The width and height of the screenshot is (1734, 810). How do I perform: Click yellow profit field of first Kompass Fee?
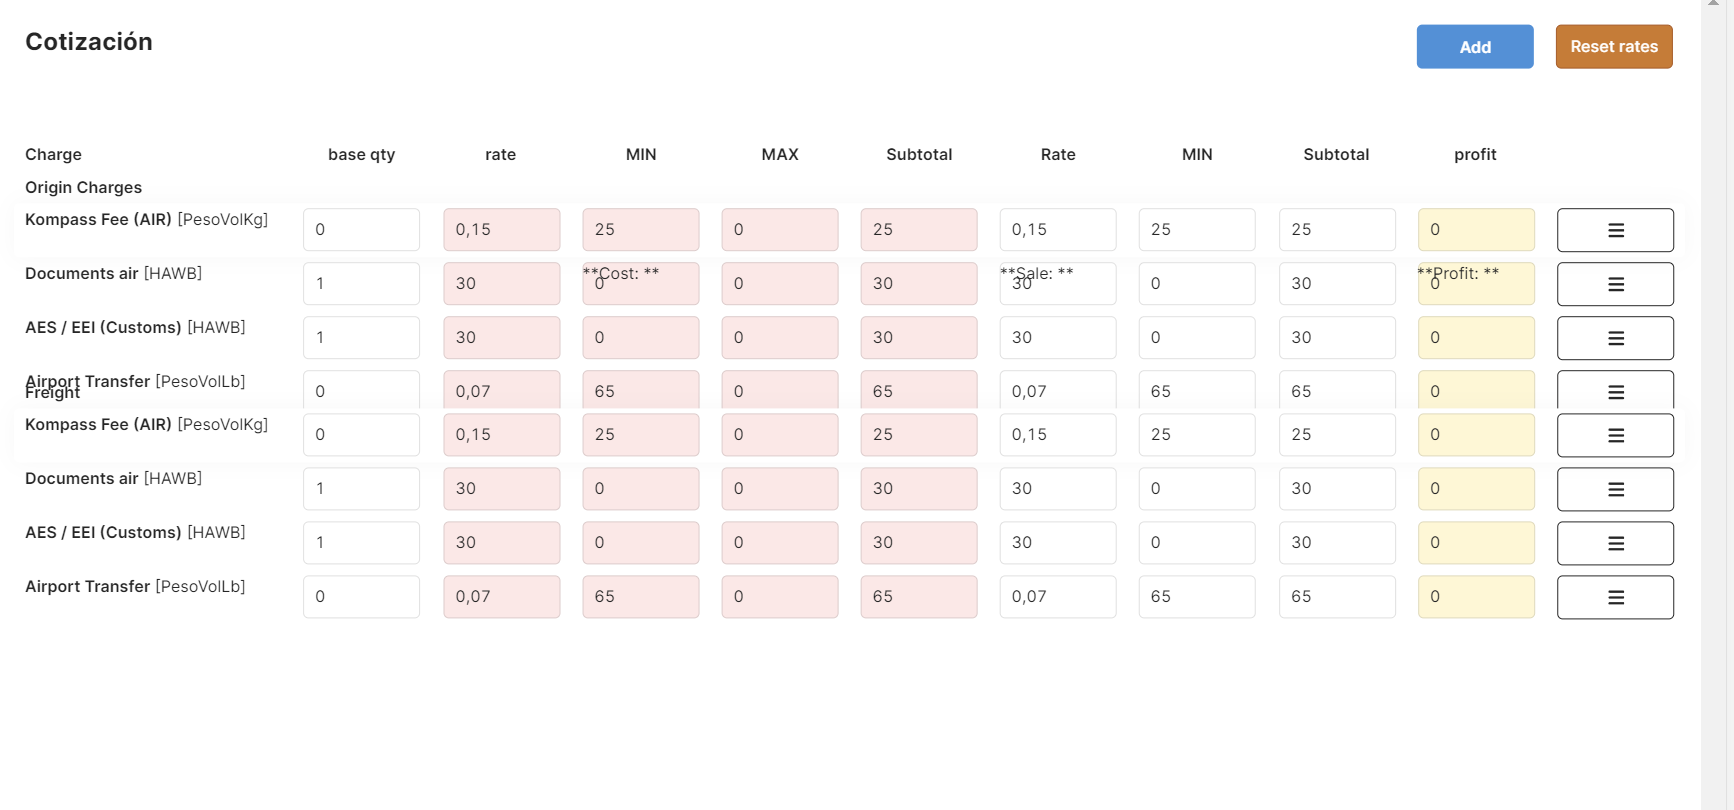[x=1475, y=230]
